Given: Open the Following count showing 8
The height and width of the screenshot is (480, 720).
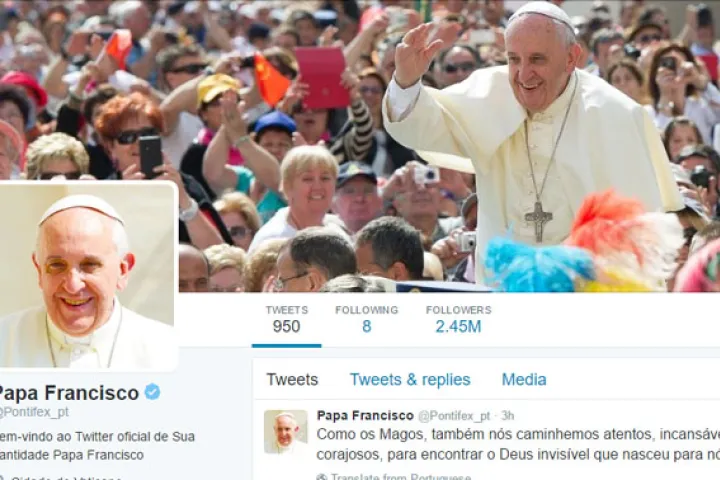Looking at the screenshot, I should click(366, 320).
